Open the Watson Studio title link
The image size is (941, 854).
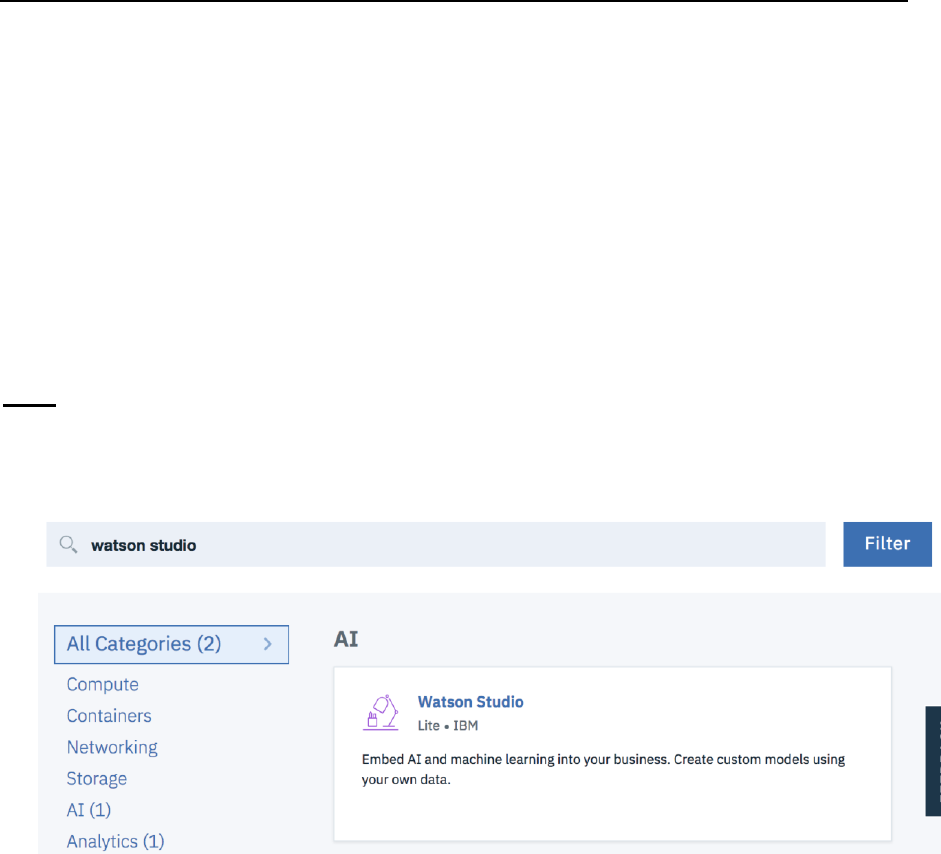(x=470, y=702)
